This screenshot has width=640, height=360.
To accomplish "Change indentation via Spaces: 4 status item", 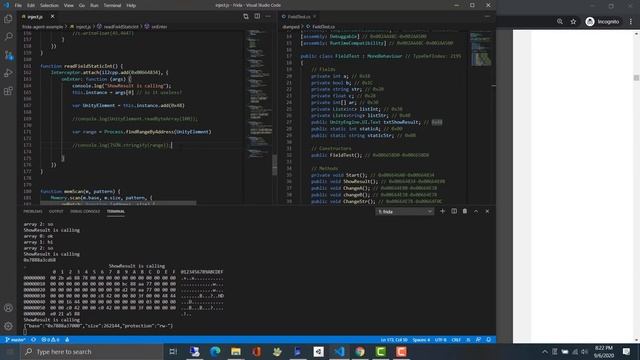I will [421, 340].
